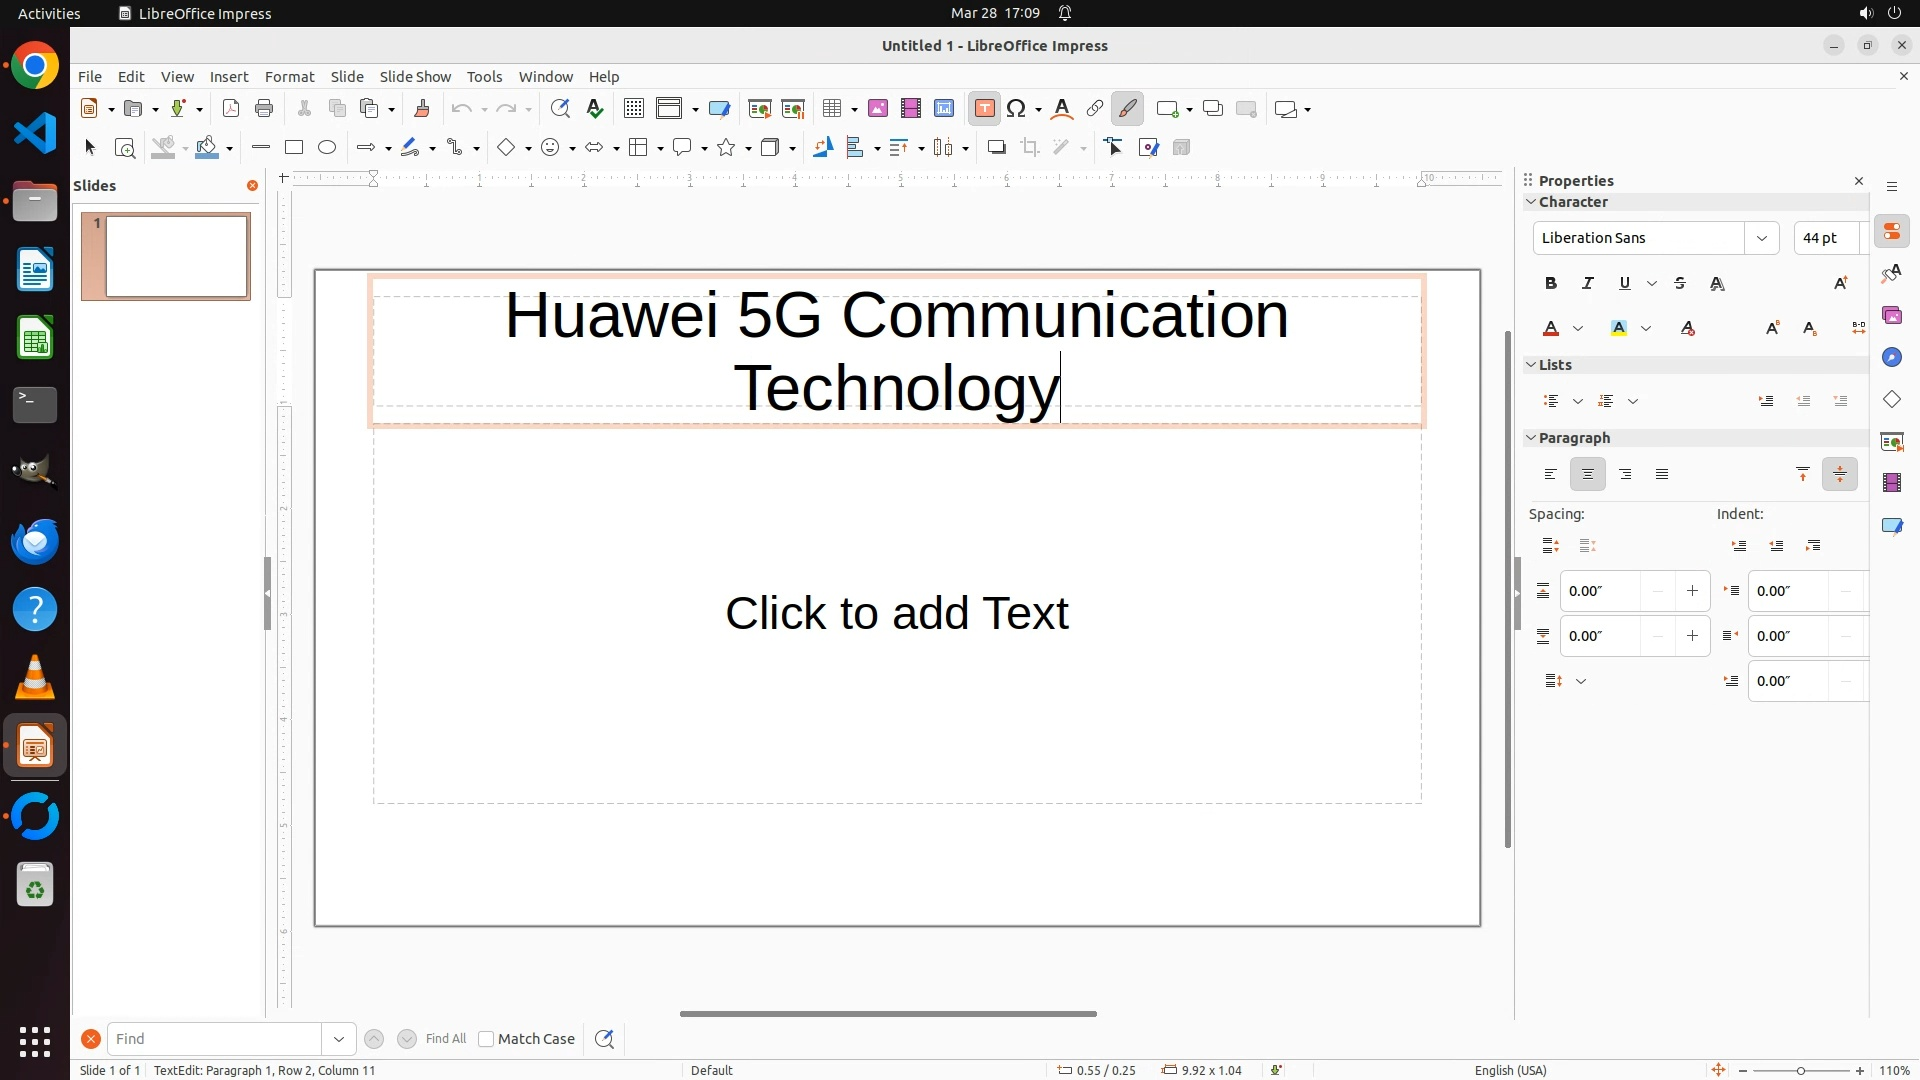Toggle Bold formatting in Character panel

[x=1551, y=284]
